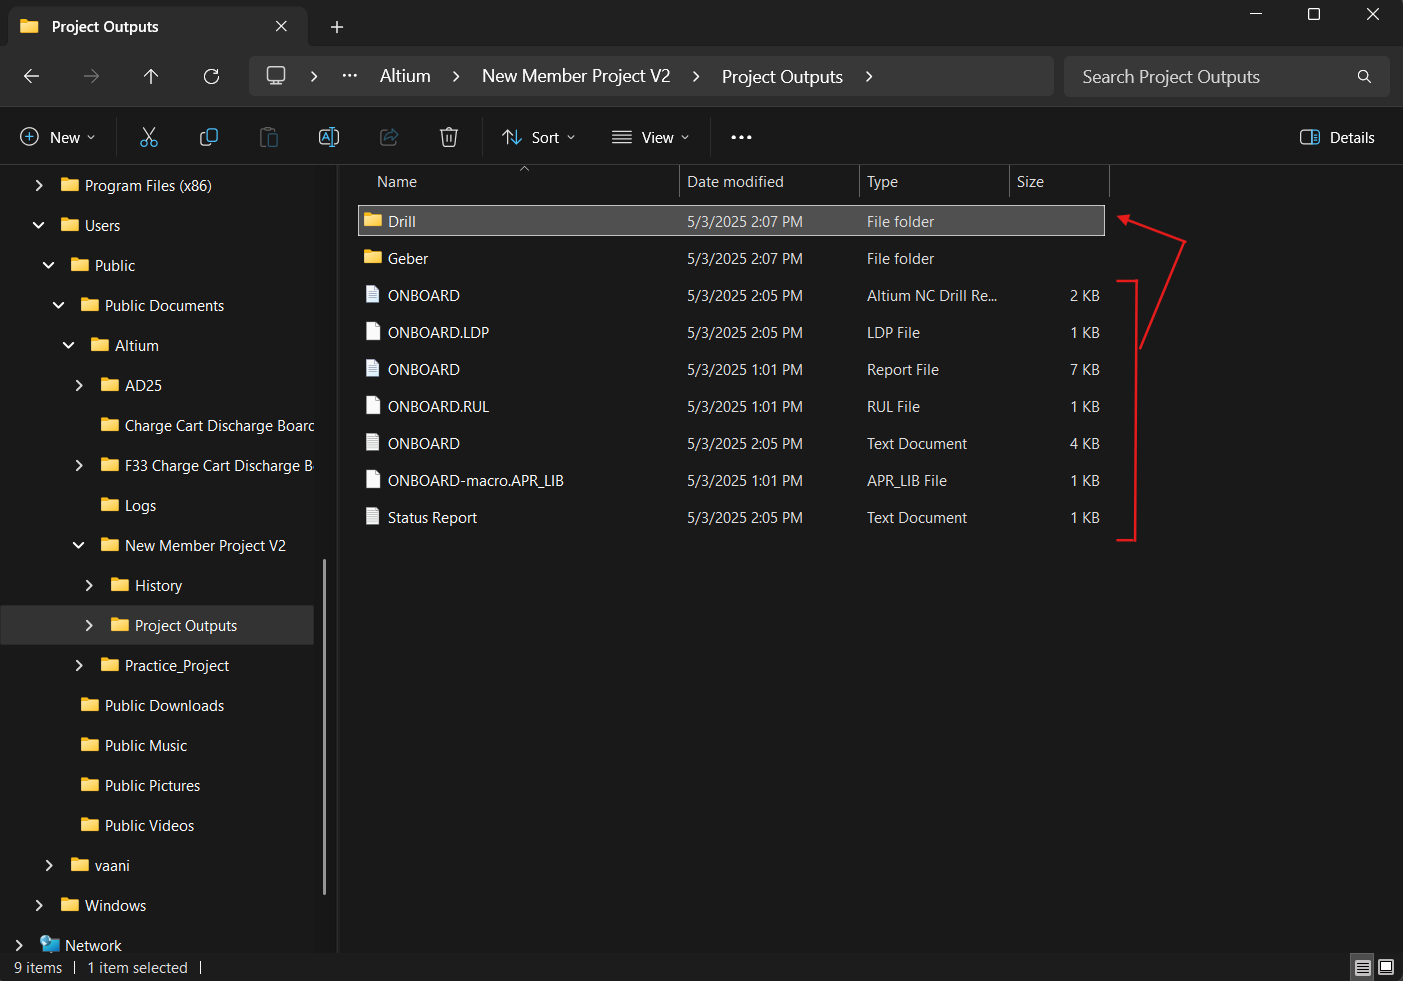This screenshot has height=981, width=1403.
Task: Select the ONBOARD Altium NC Drill Report file
Action: 731,295
